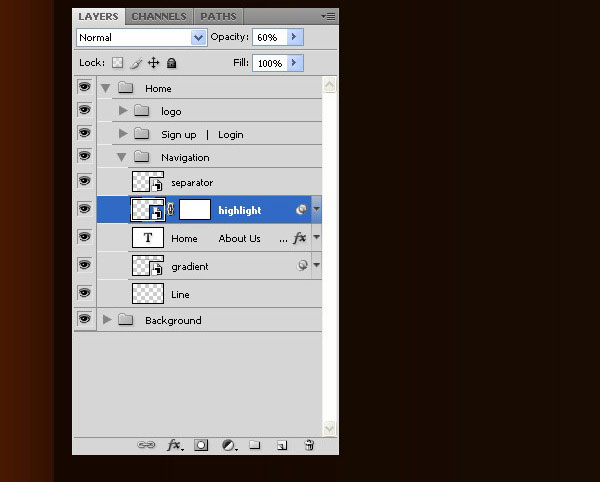The image size is (600, 482).
Task: Hide the logo group
Action: pyautogui.click(x=84, y=110)
